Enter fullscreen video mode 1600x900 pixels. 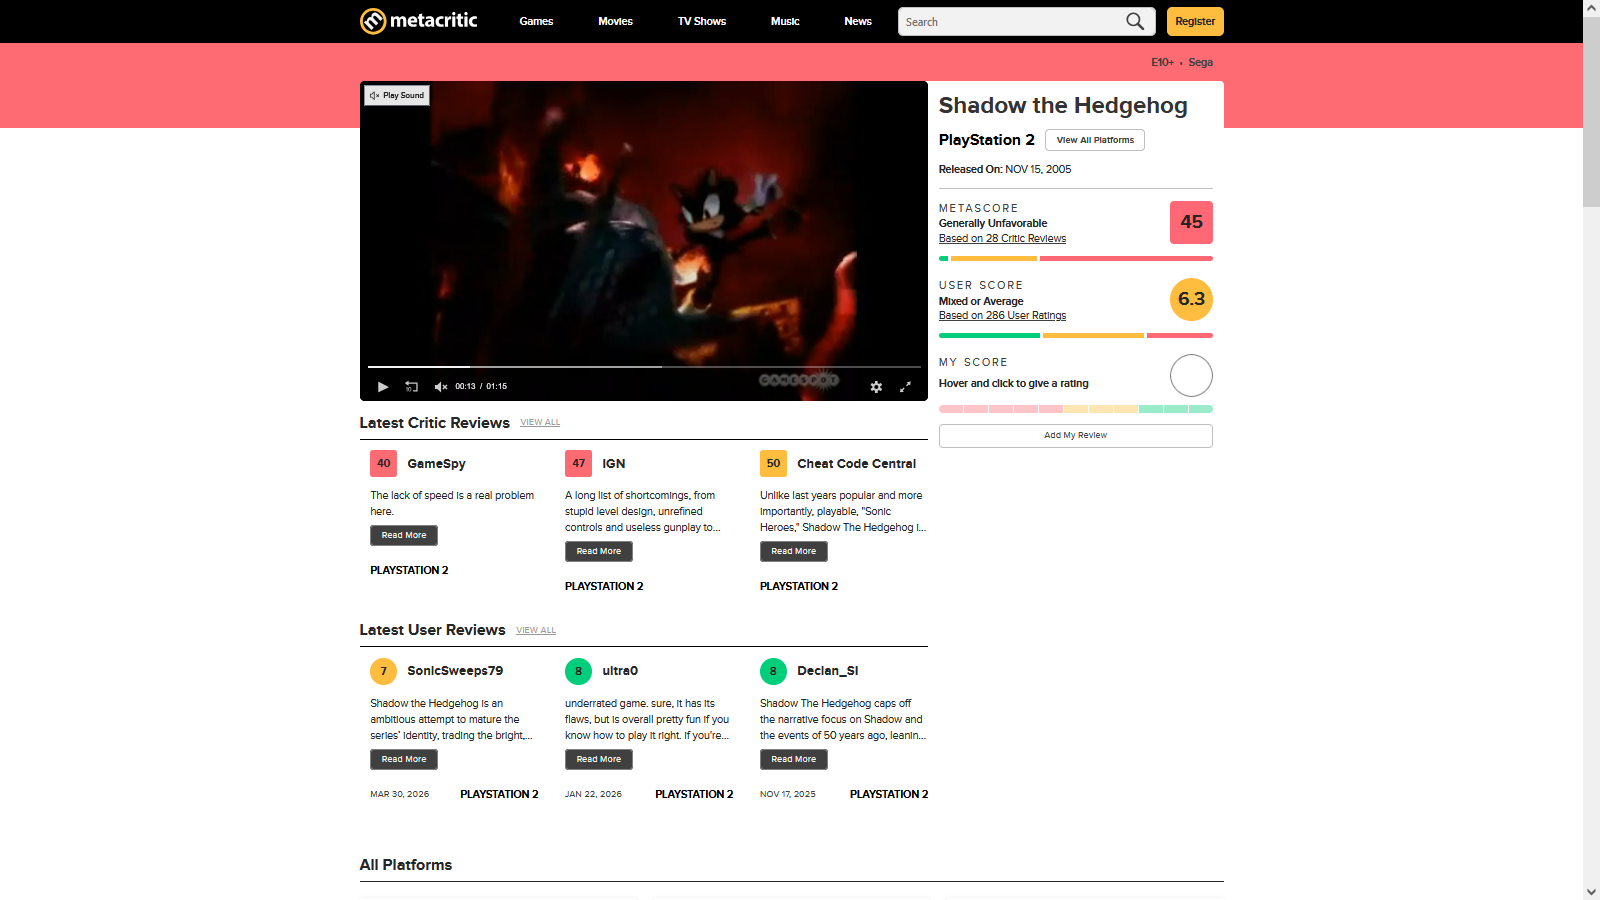coord(905,387)
